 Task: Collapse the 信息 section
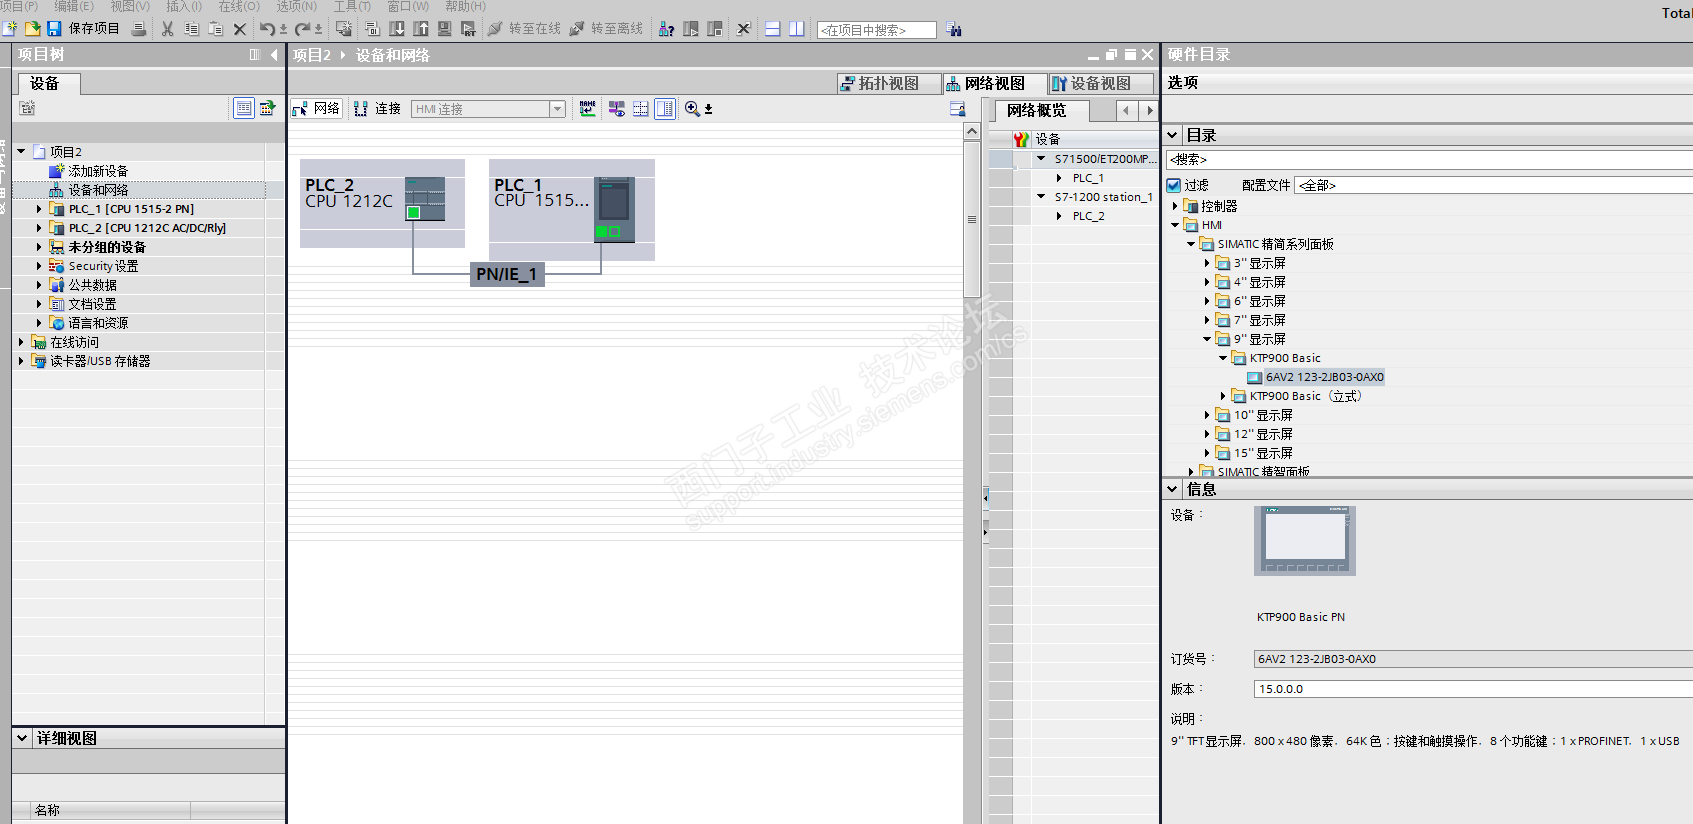[1173, 489]
